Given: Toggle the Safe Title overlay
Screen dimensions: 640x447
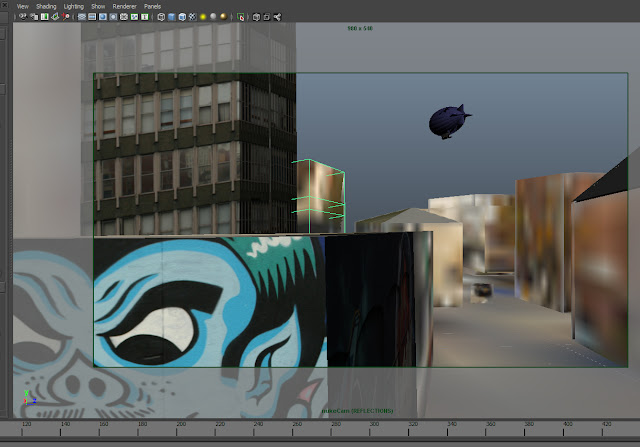Looking at the screenshot, I should tap(144, 17).
